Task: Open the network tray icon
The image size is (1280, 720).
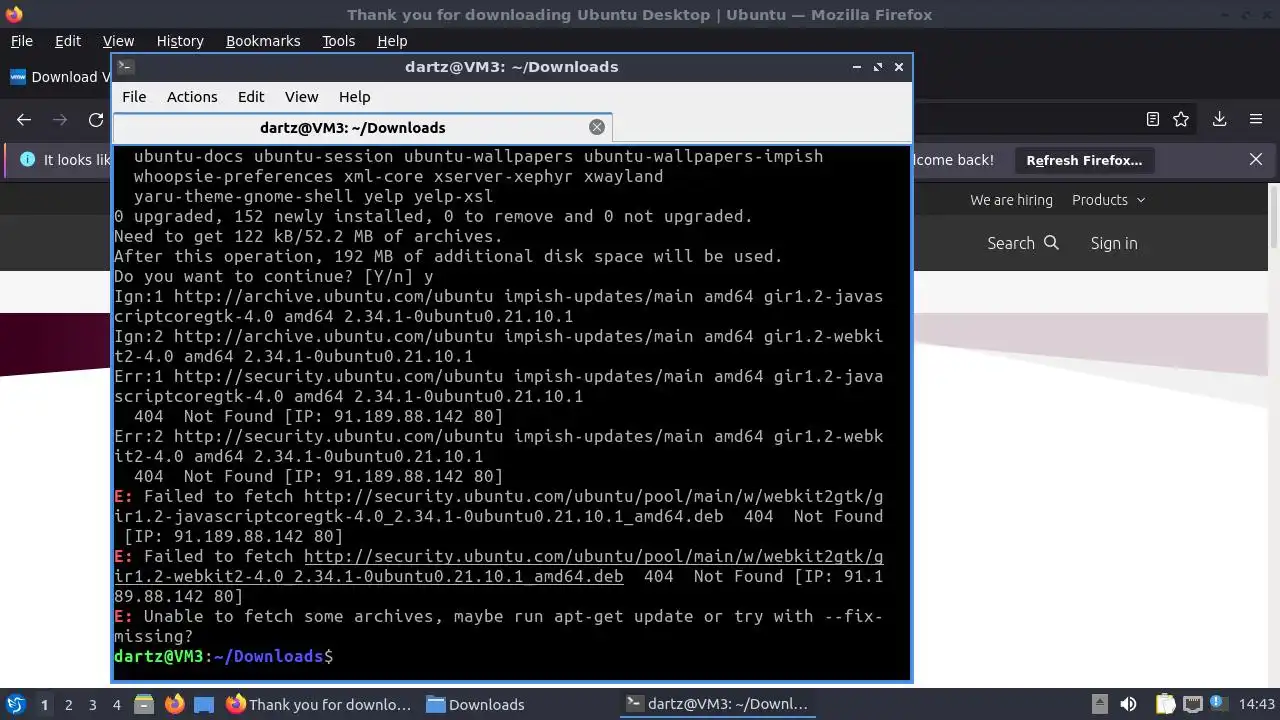Action: [x=1192, y=704]
